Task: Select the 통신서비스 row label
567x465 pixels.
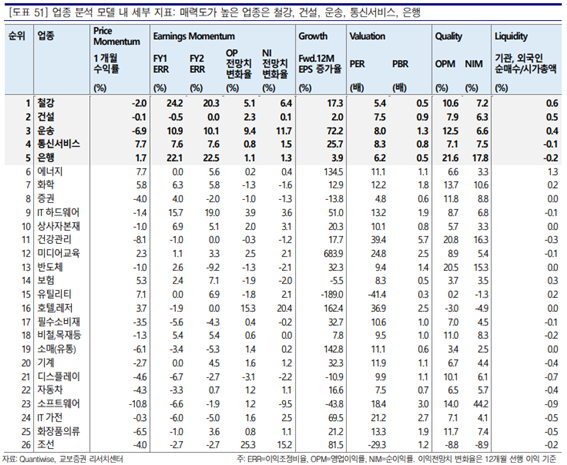Action: [x=59, y=144]
